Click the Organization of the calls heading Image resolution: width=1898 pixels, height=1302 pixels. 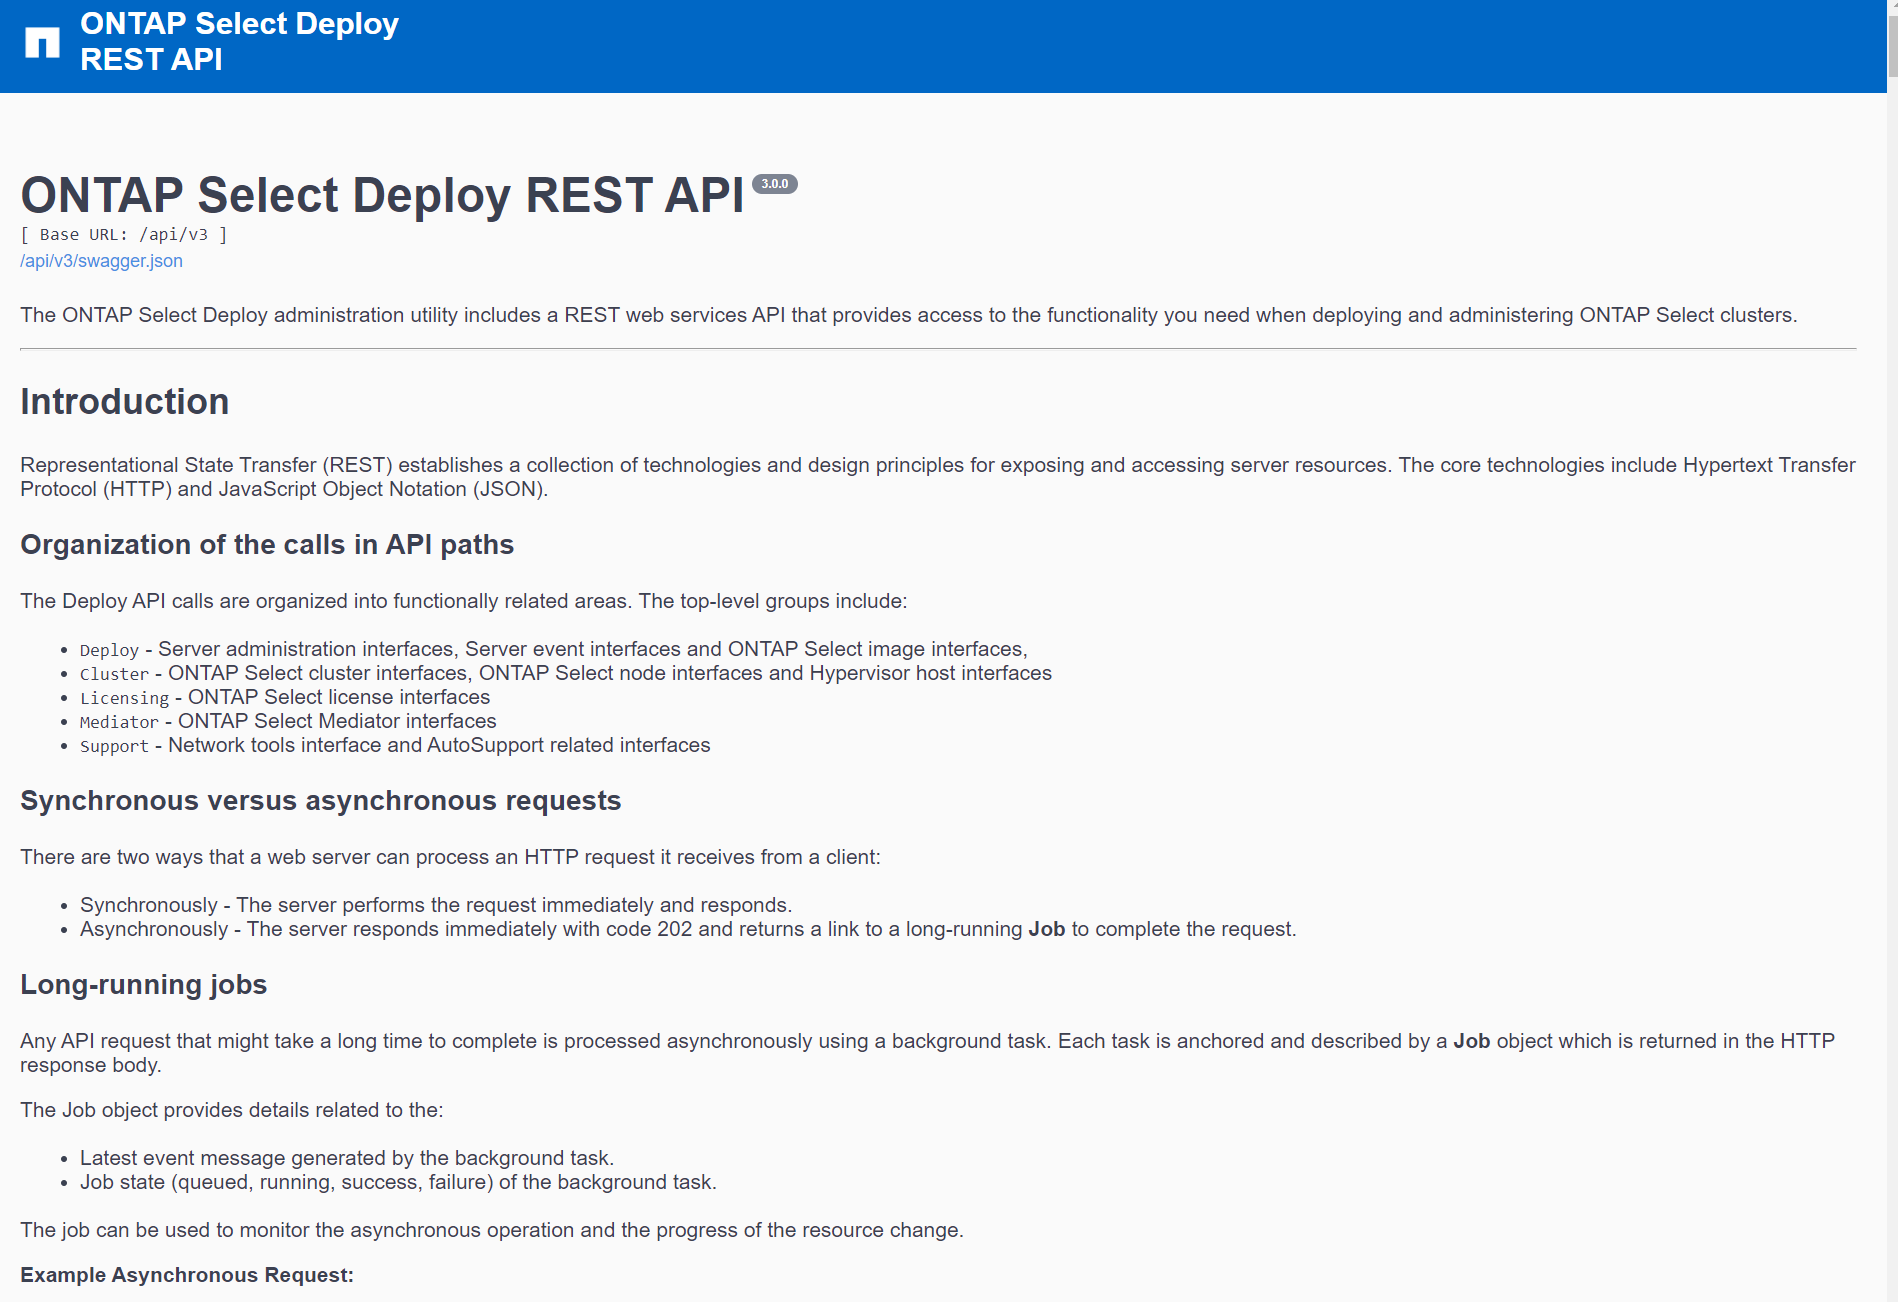(x=267, y=545)
